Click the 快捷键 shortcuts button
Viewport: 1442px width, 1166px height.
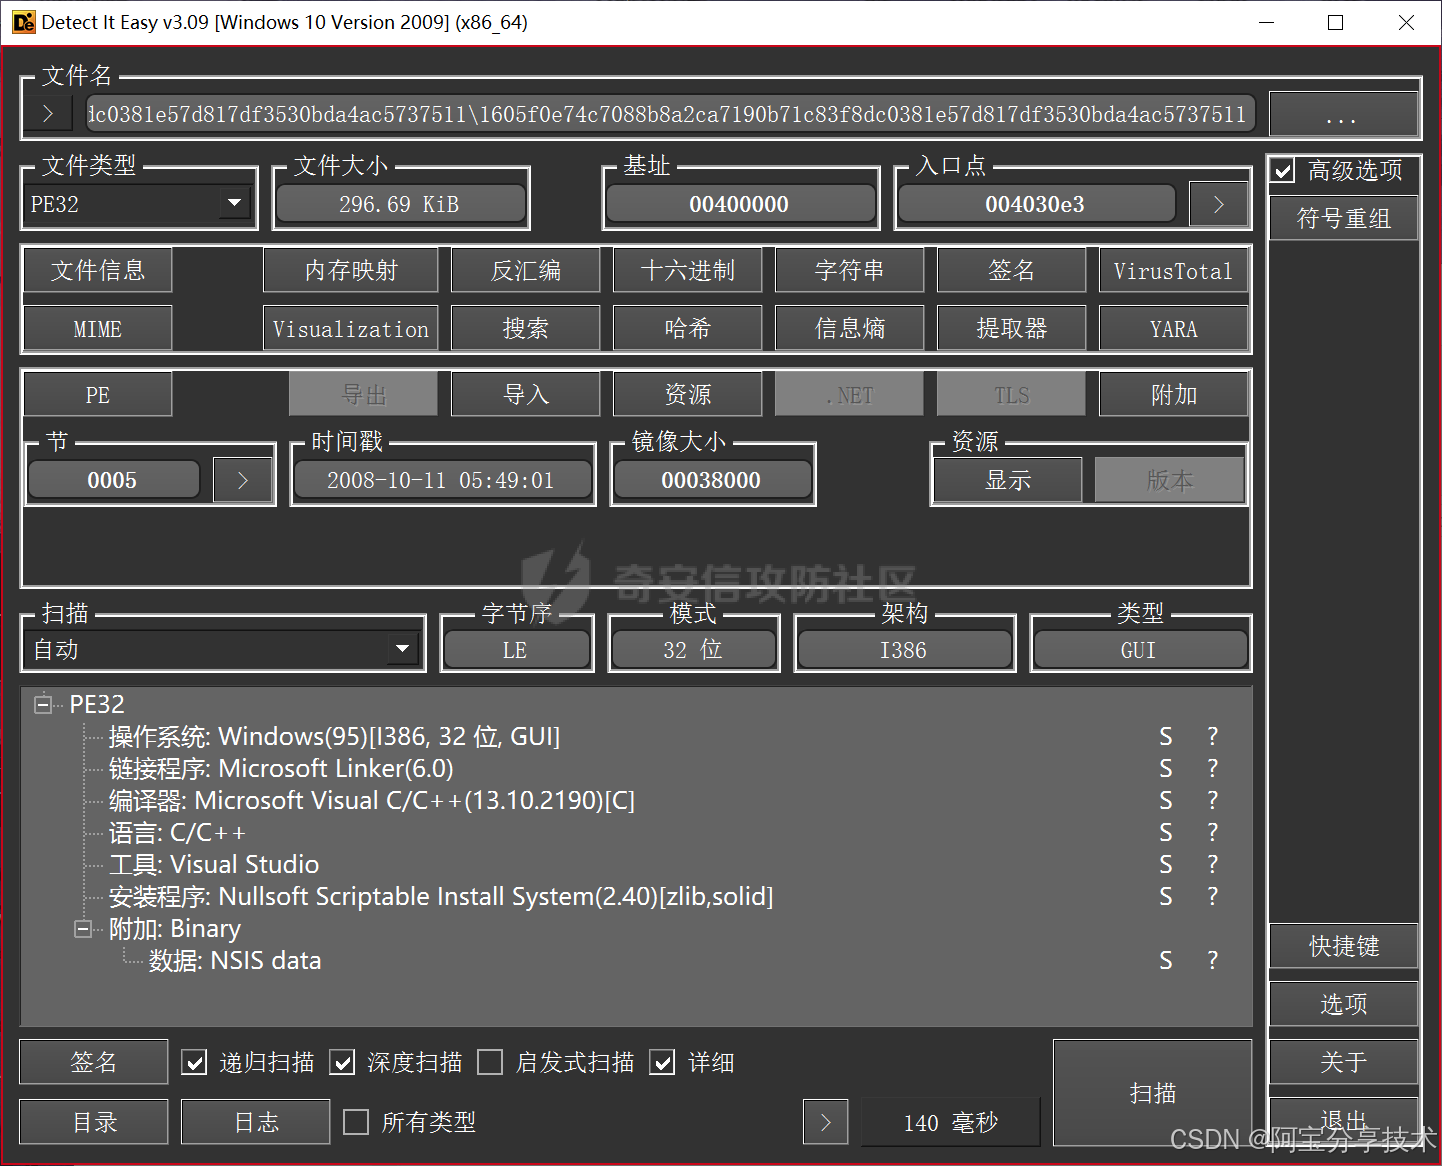(1344, 946)
